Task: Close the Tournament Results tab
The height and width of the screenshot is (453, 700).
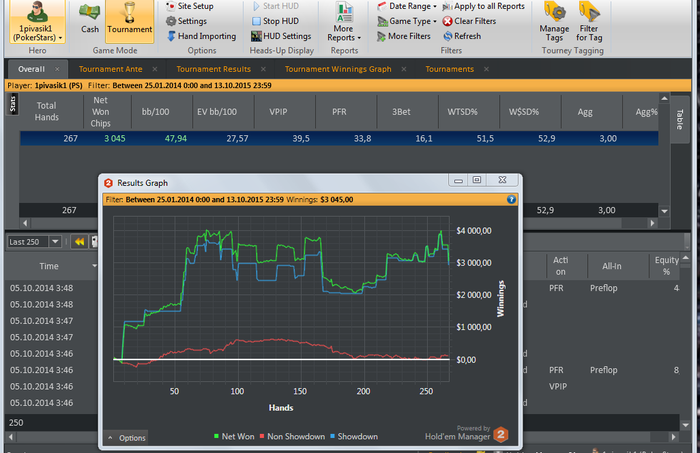Action: pos(263,69)
